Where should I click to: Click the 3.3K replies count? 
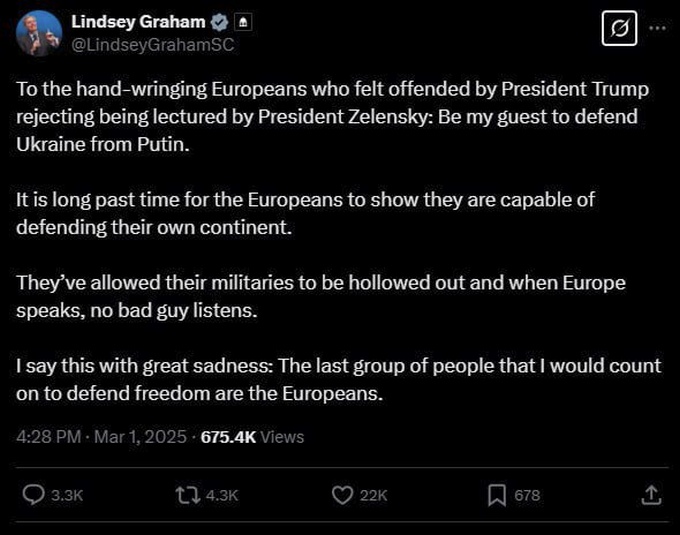pos(66,495)
